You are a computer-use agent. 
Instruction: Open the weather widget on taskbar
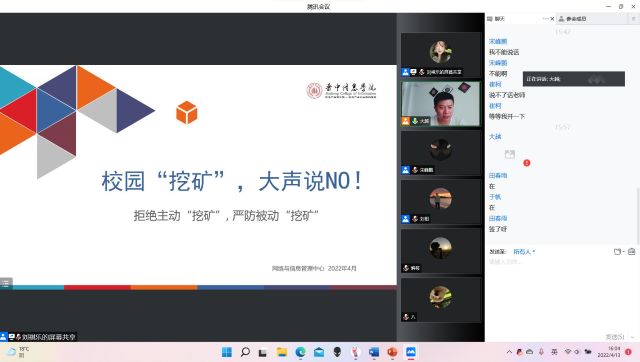[x=18, y=352]
